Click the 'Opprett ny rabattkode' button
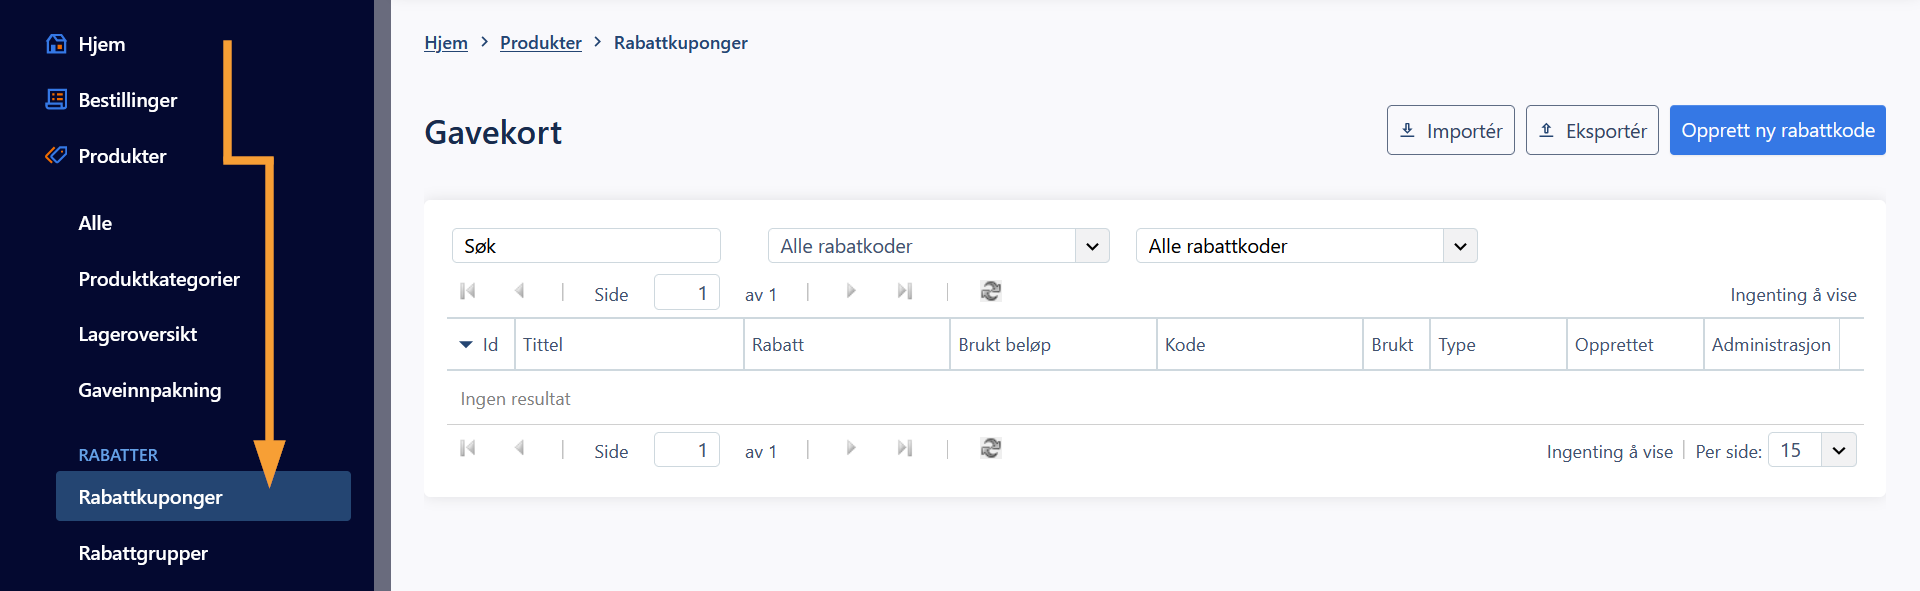This screenshot has height=591, width=1920. [1778, 130]
